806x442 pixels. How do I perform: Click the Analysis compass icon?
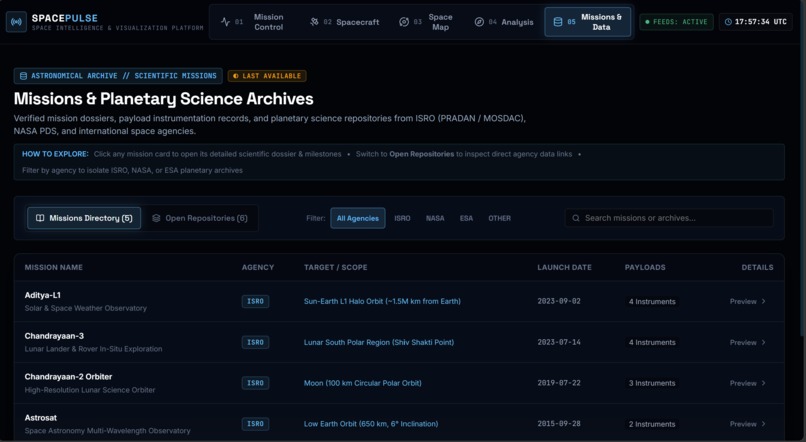pyautogui.click(x=479, y=22)
